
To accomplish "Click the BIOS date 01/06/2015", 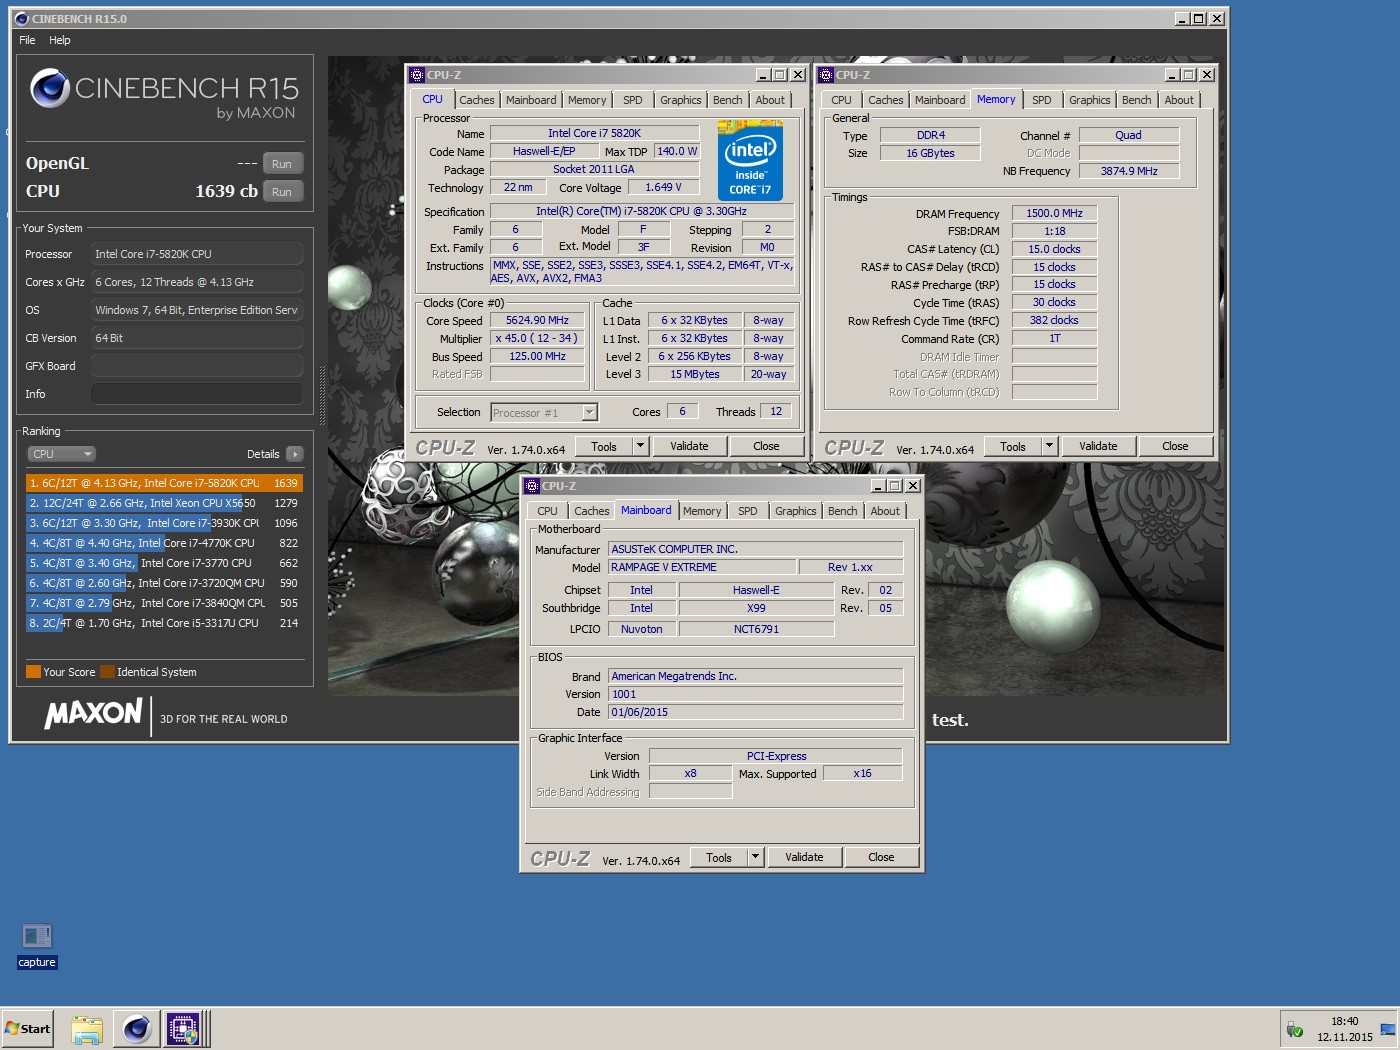I will click(756, 712).
